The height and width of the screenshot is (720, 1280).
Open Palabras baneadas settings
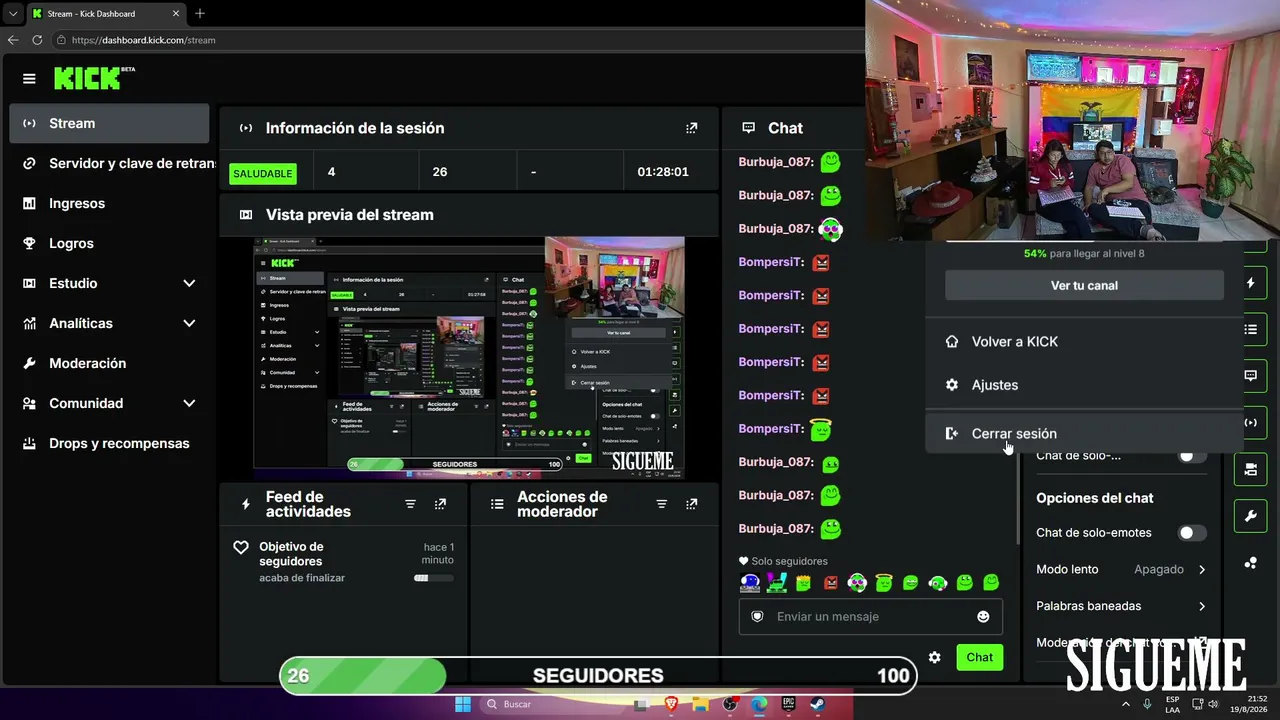click(x=1122, y=606)
